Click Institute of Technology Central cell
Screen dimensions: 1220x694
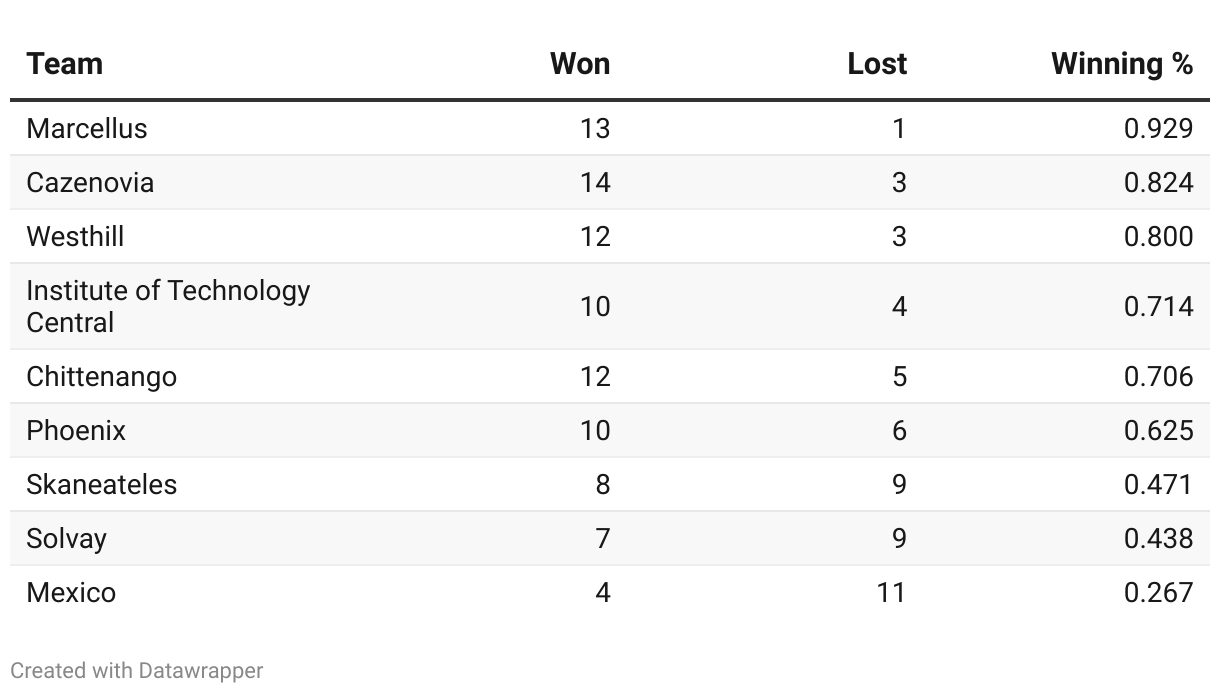(x=168, y=306)
